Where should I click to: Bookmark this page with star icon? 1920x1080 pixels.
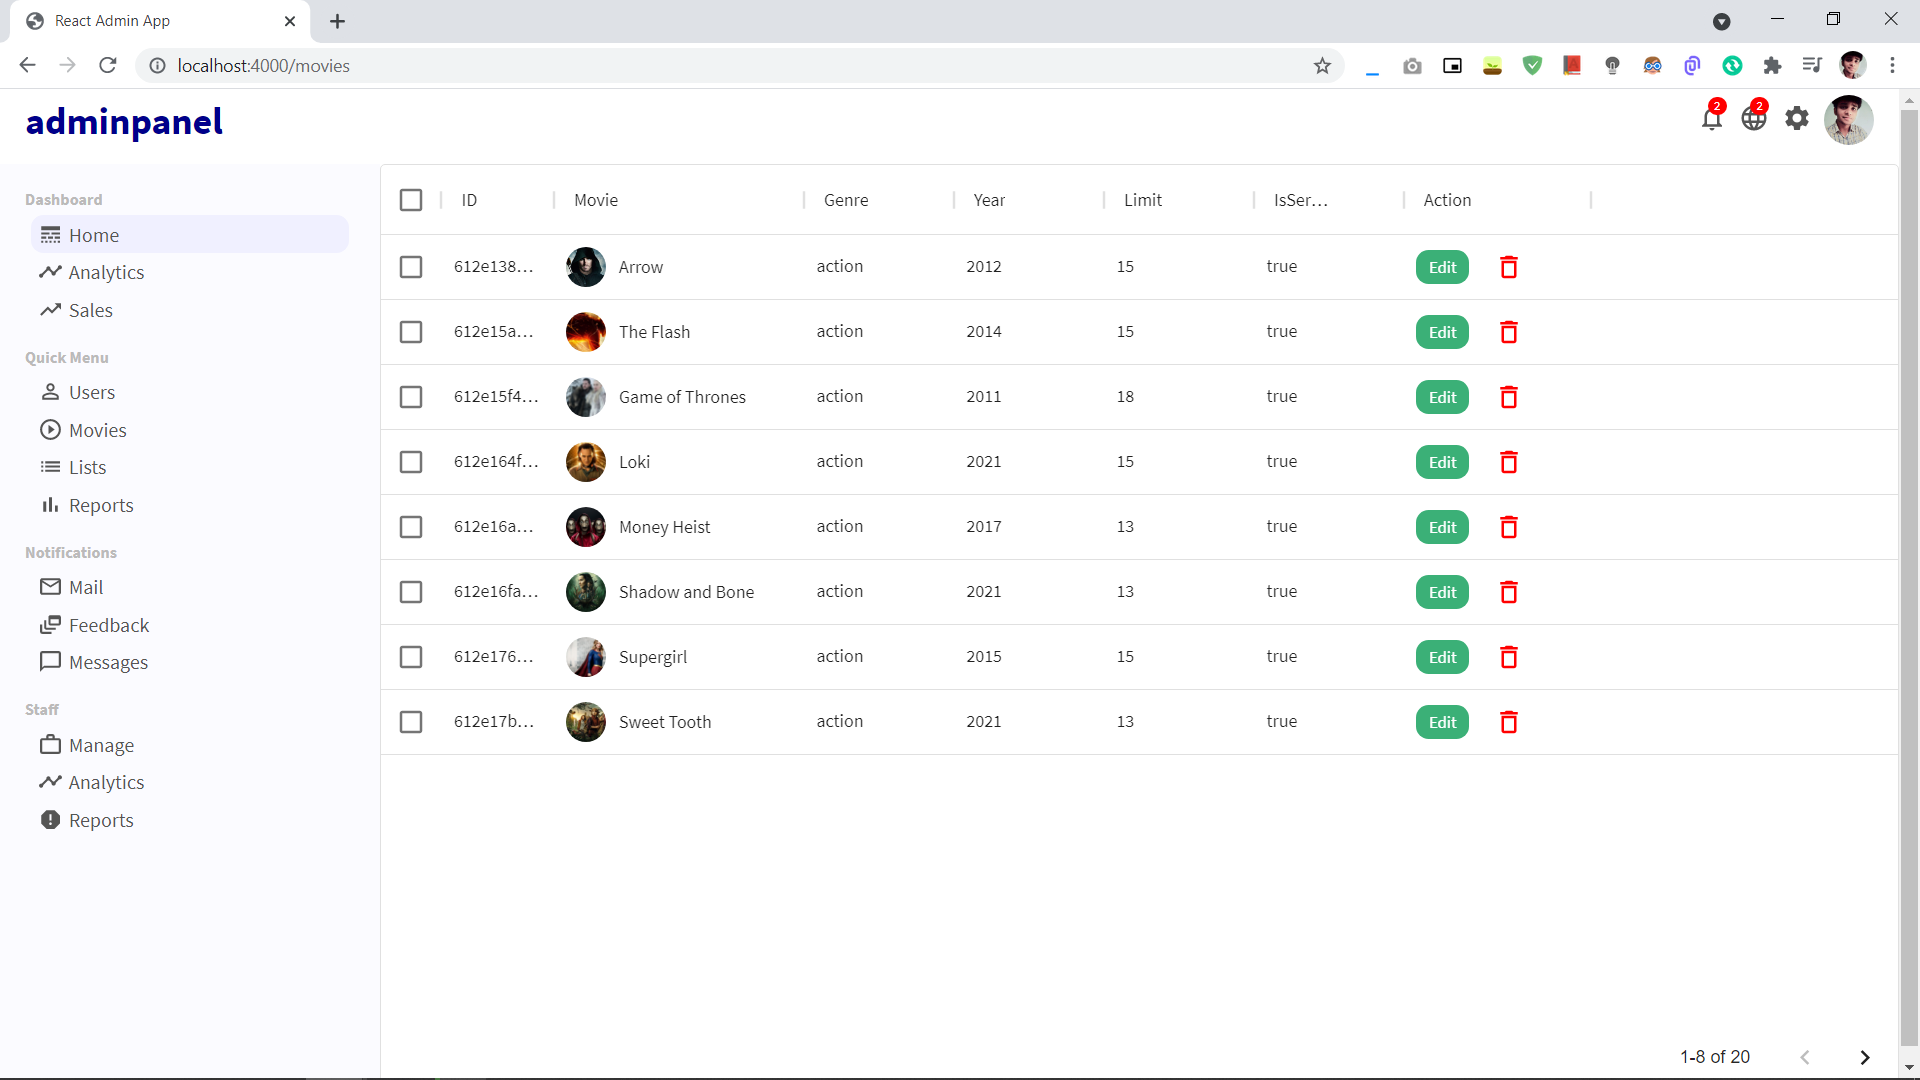point(1322,66)
